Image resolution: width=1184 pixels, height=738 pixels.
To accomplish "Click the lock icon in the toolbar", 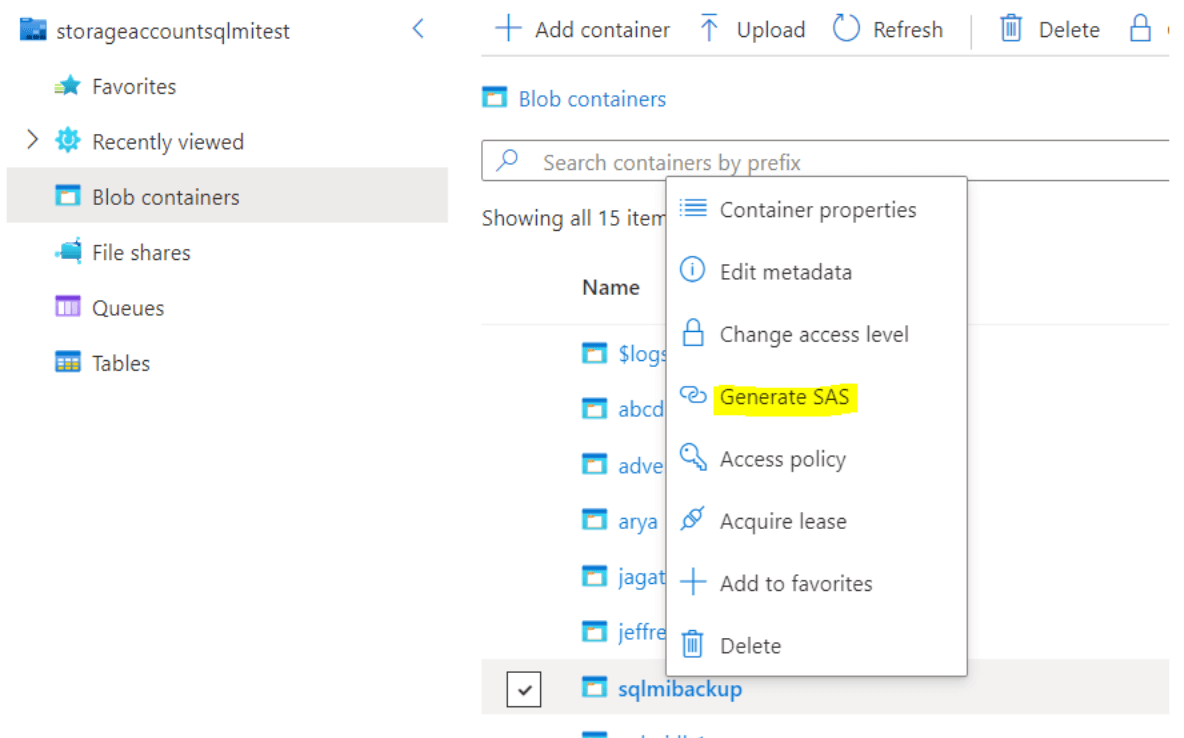I will [1140, 29].
